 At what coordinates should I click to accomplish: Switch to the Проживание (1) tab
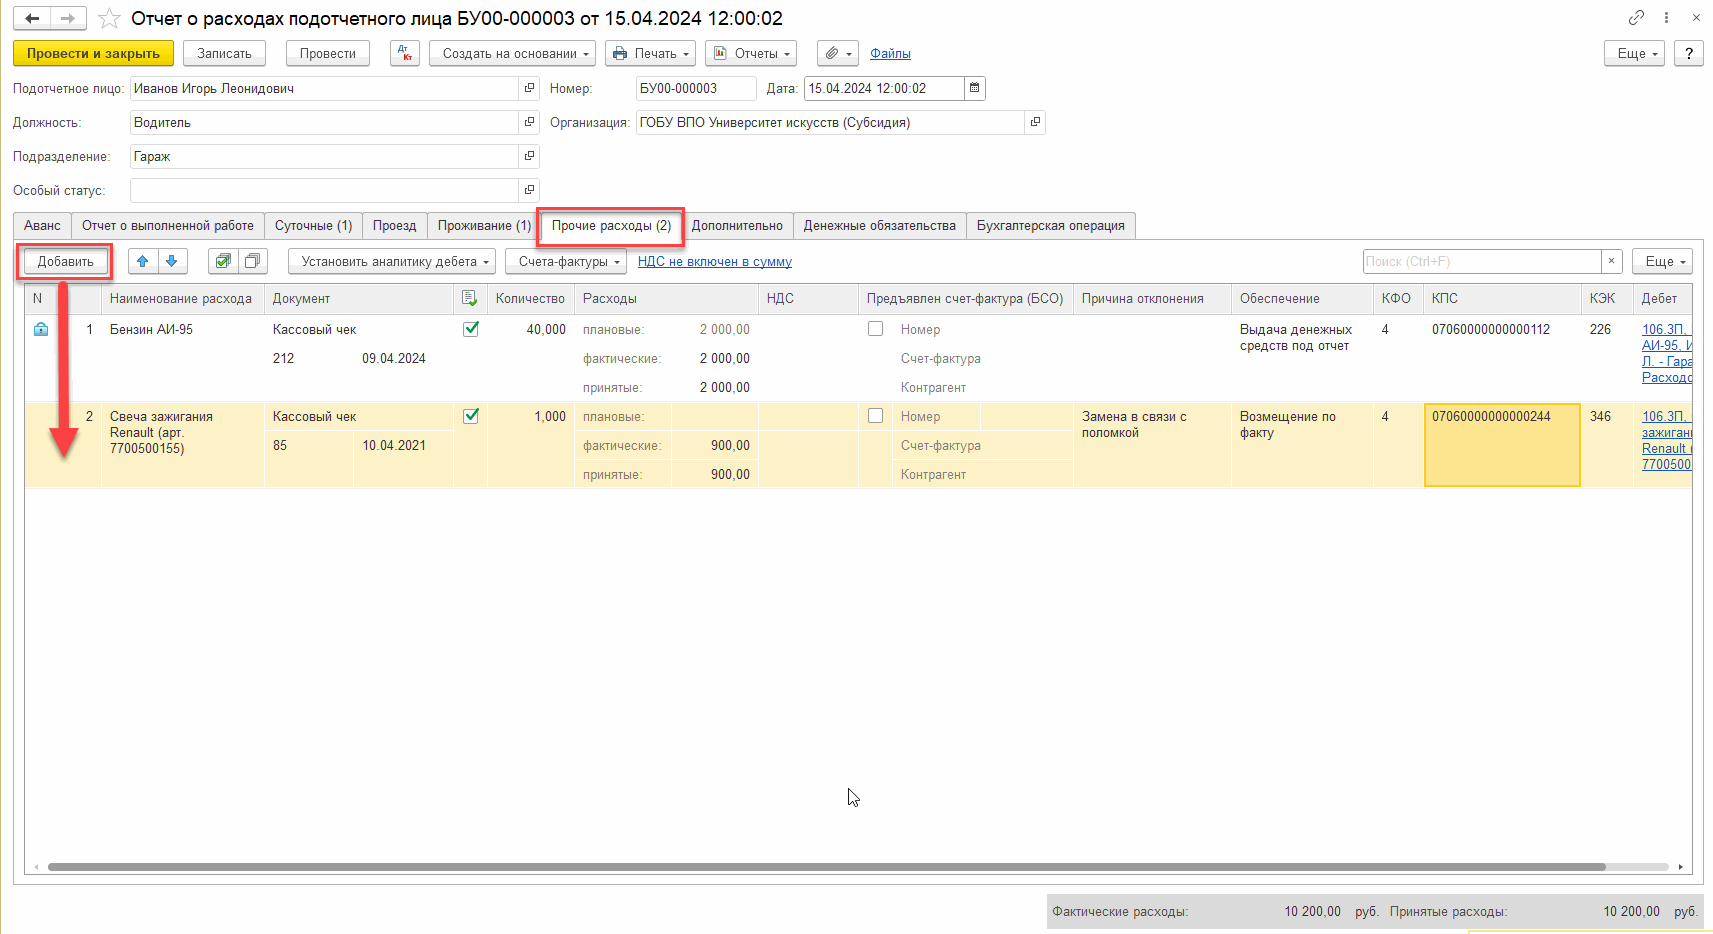(x=484, y=225)
